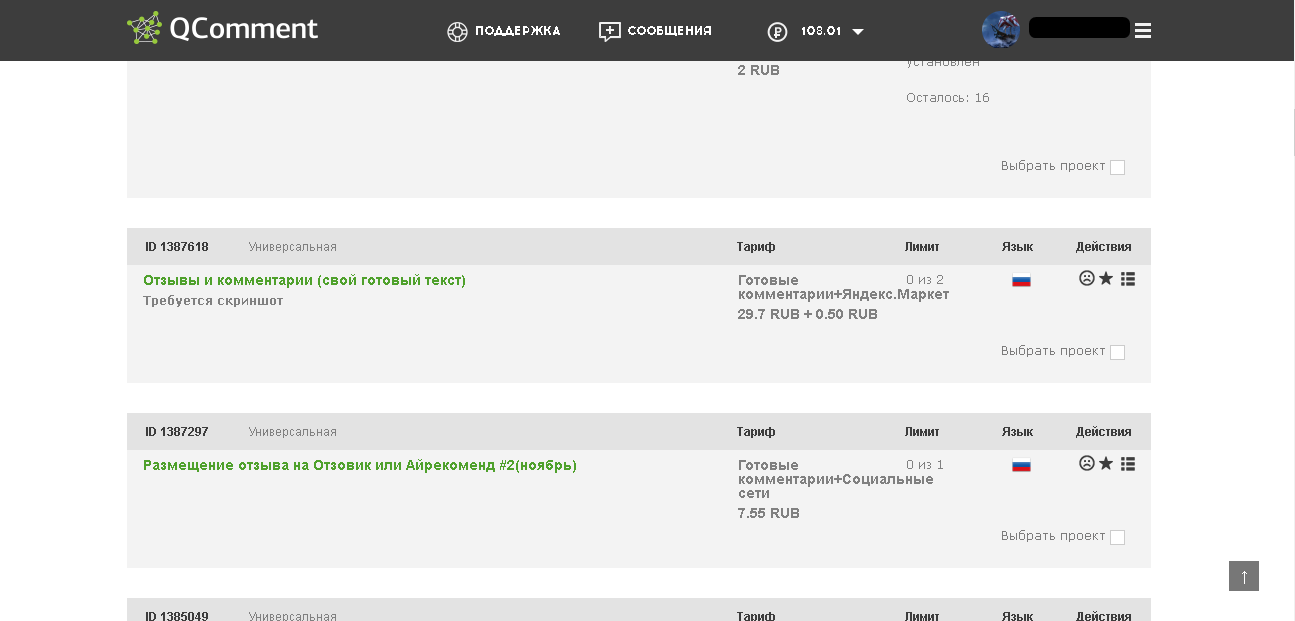Screen dimensions: 1295x621
Task: Click the ruble balance icon
Action: [777, 32]
